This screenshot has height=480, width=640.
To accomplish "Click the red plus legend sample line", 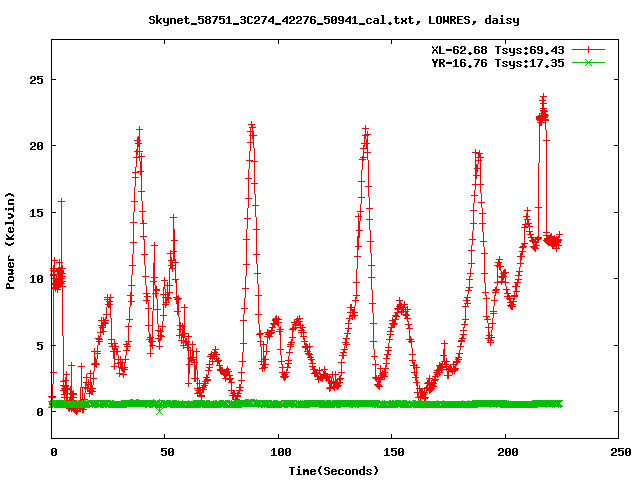I will click(x=588, y=50).
